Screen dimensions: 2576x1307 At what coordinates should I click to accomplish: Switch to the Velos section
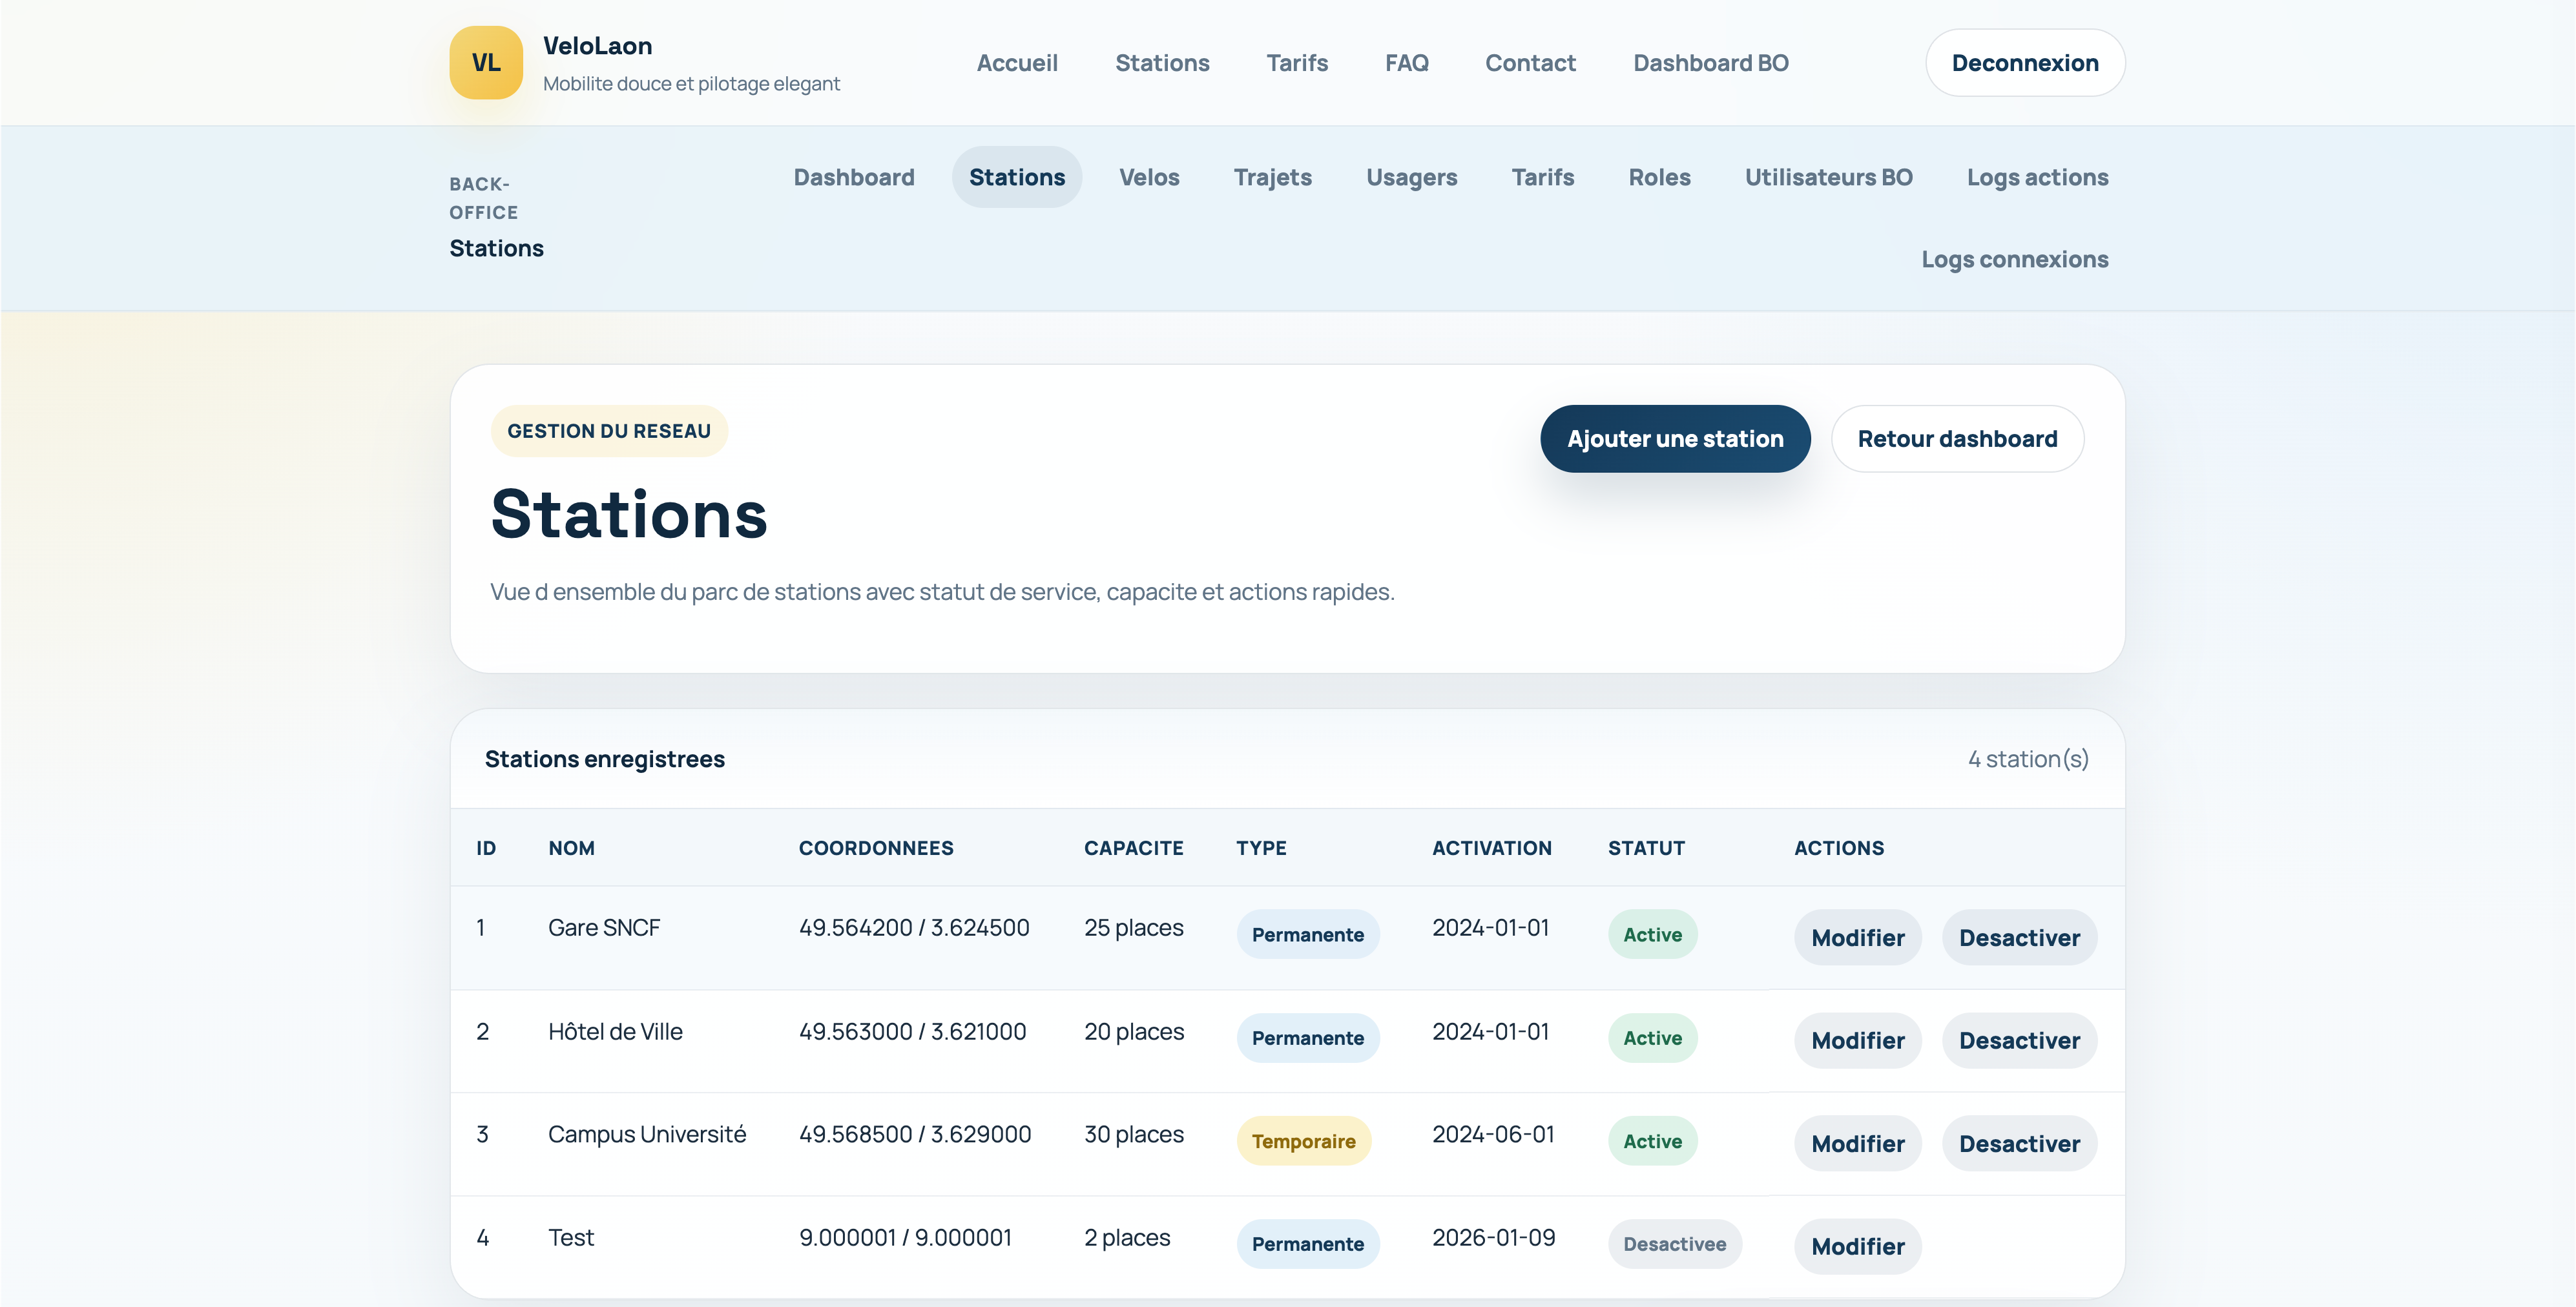[1149, 177]
